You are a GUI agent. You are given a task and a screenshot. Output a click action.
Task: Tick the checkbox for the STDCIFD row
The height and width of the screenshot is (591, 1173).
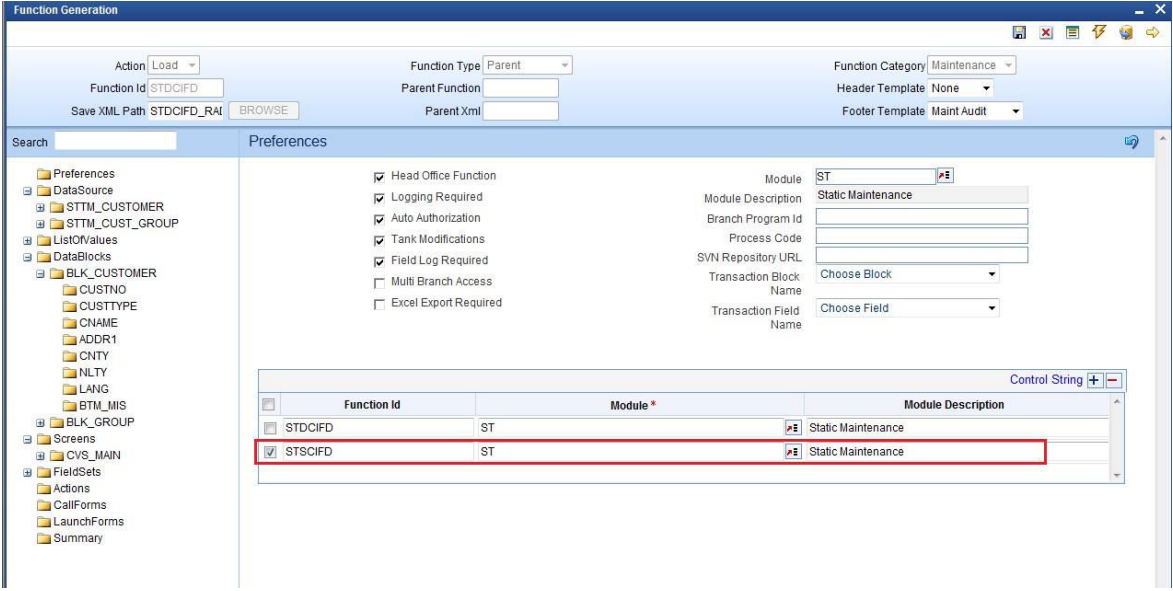click(x=270, y=428)
